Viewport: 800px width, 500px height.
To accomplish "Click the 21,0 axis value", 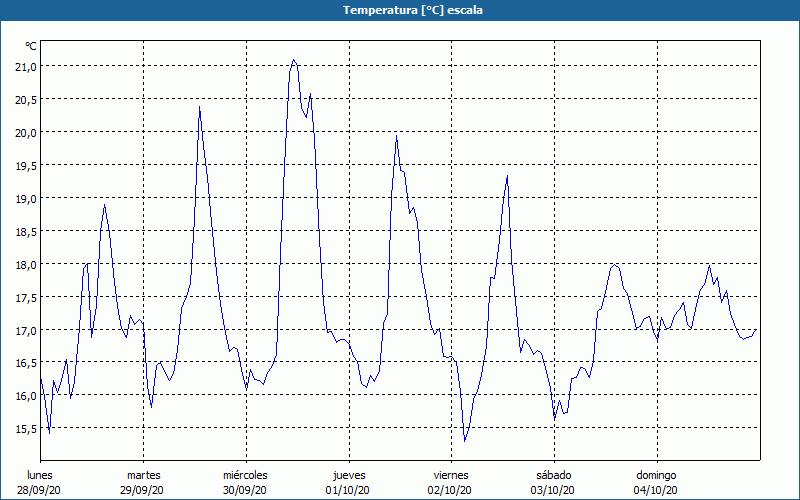I will [x=26, y=67].
